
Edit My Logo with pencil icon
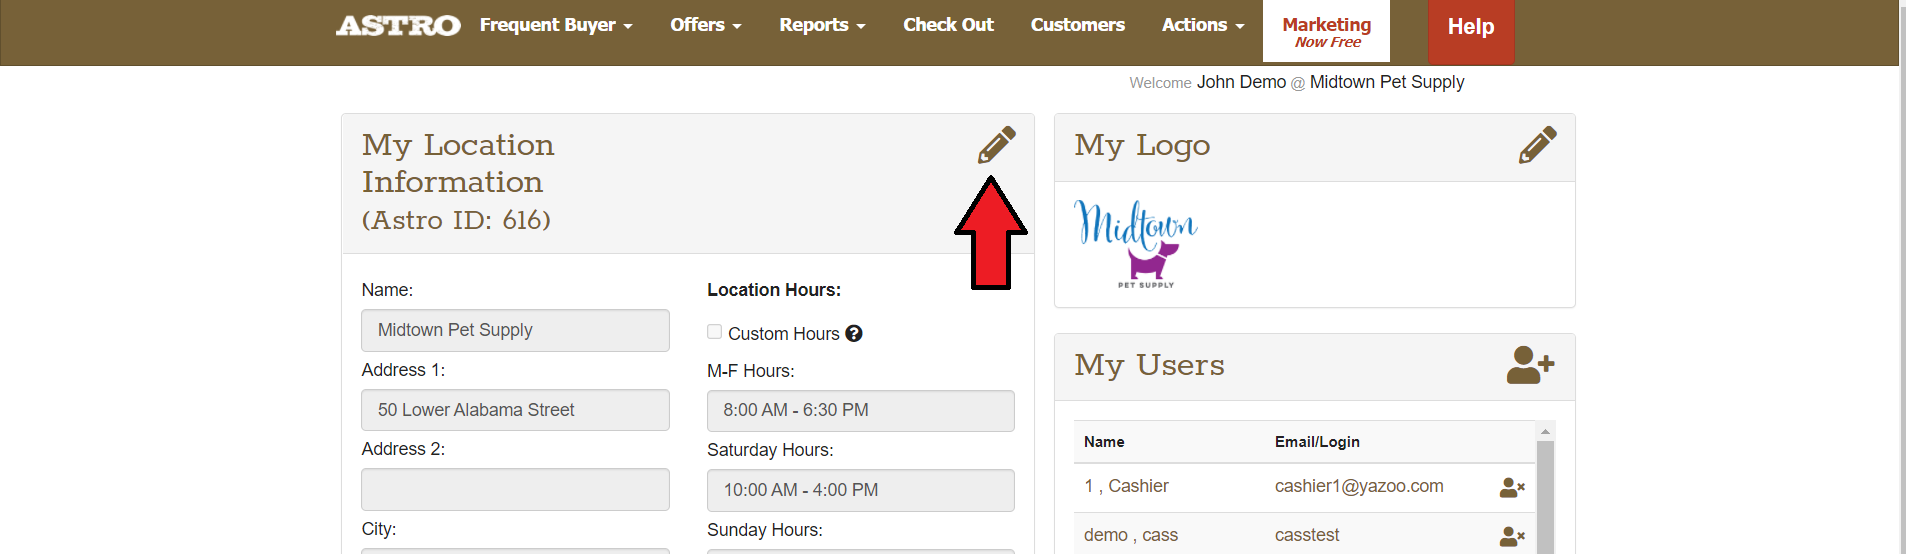coord(1537,145)
